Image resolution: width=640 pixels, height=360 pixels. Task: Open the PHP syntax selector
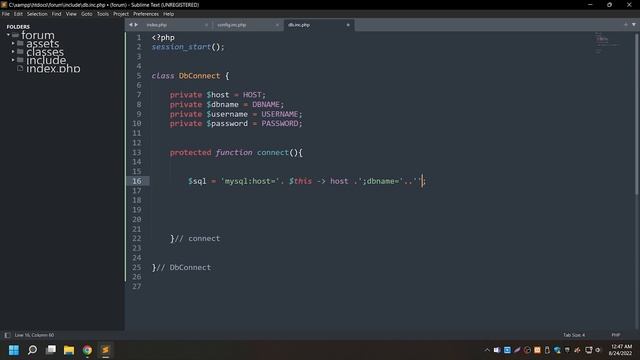(x=616, y=335)
